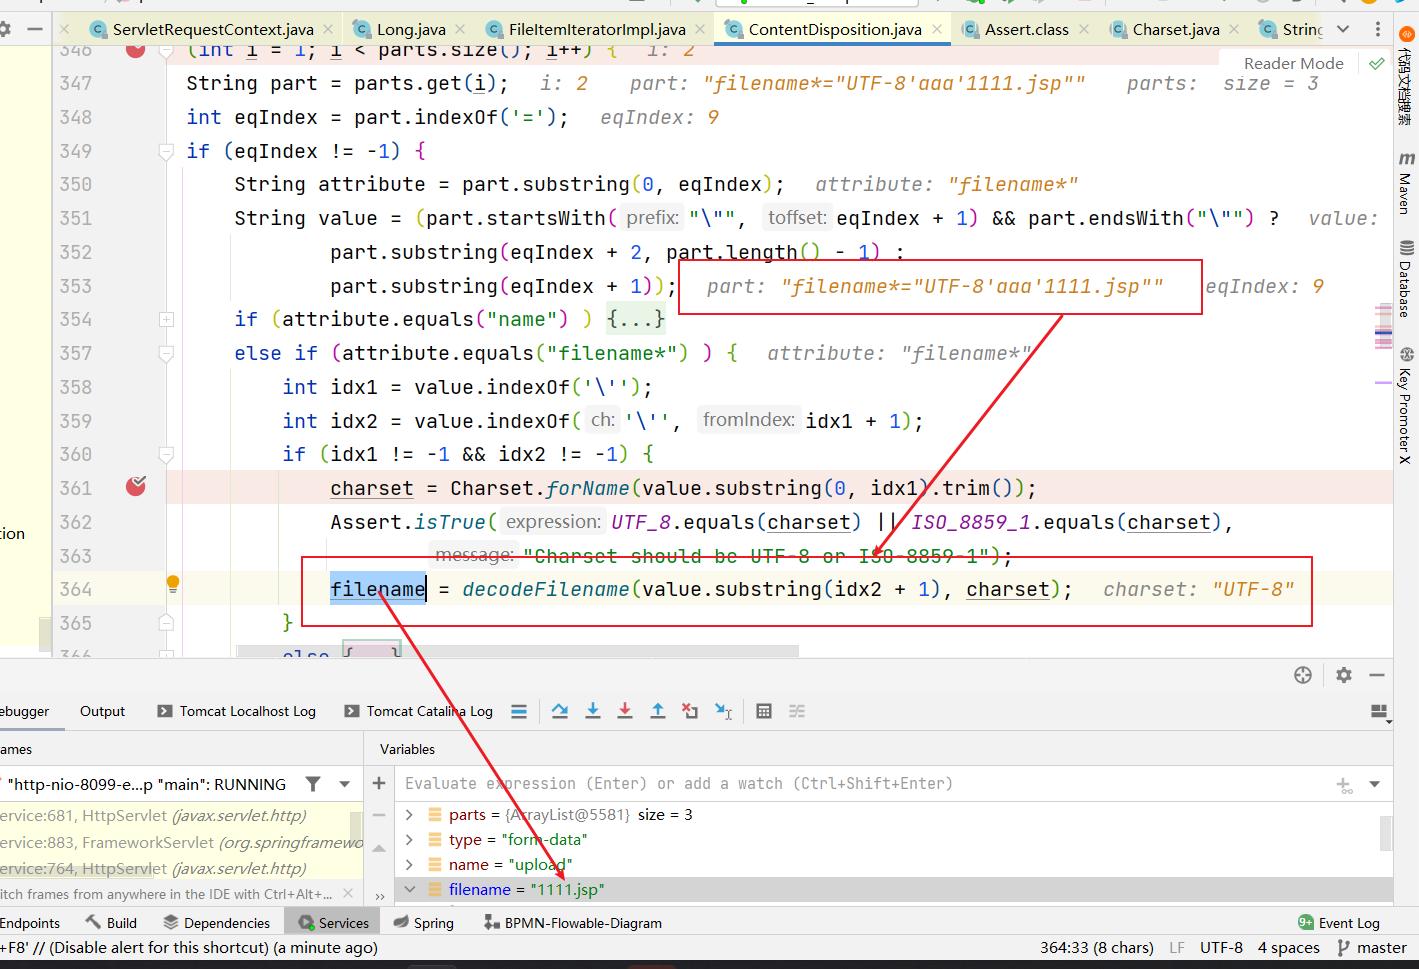Click the variables panel vertical scrollbar

coord(1386,833)
